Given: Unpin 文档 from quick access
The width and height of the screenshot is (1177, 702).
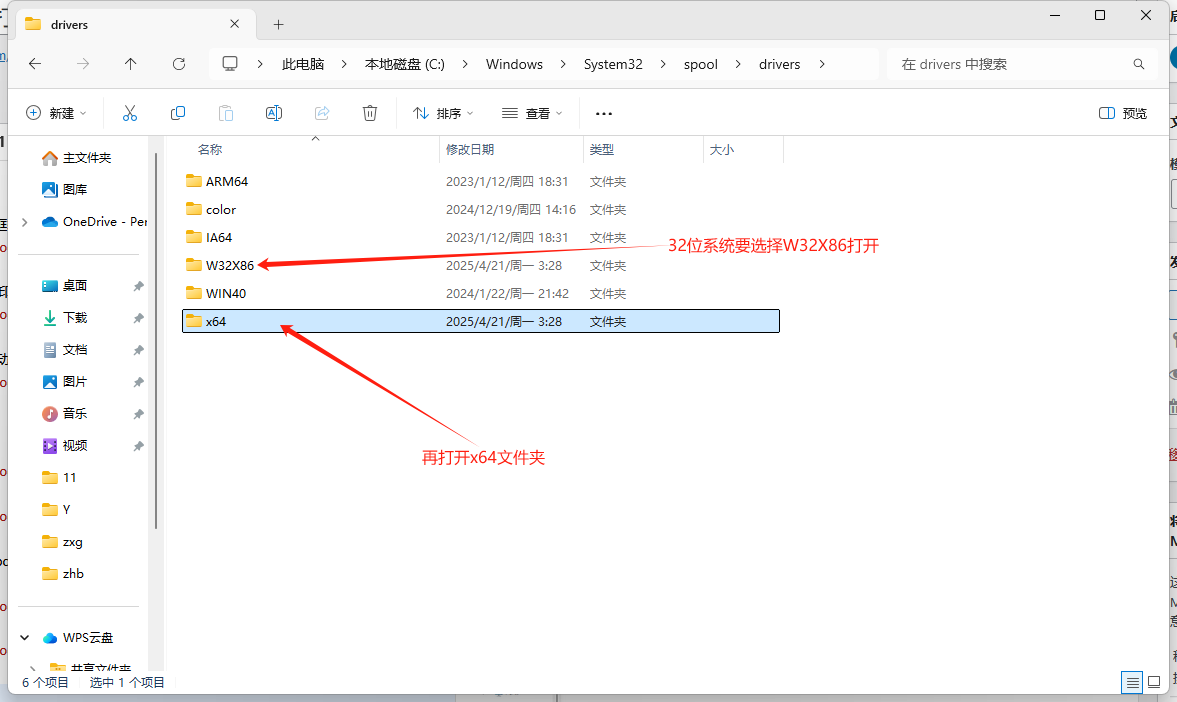Looking at the screenshot, I should pyautogui.click(x=138, y=350).
